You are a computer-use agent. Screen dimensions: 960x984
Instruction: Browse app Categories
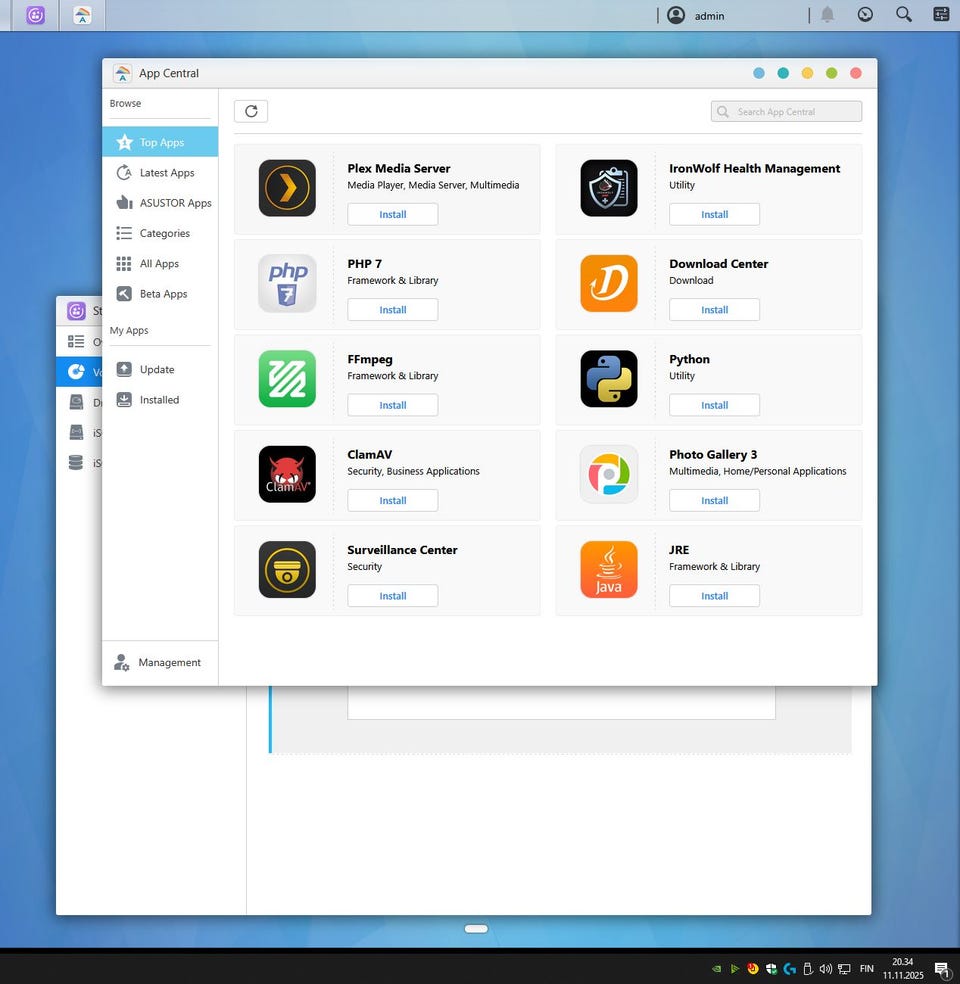point(160,233)
